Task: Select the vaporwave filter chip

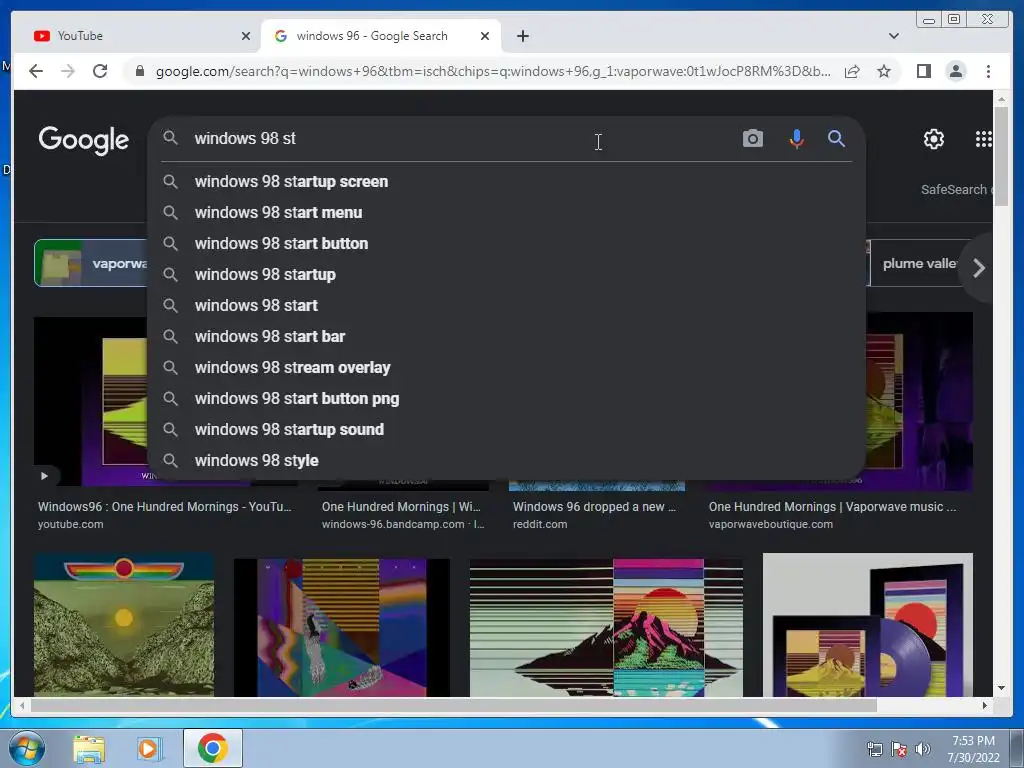Action: (91, 263)
